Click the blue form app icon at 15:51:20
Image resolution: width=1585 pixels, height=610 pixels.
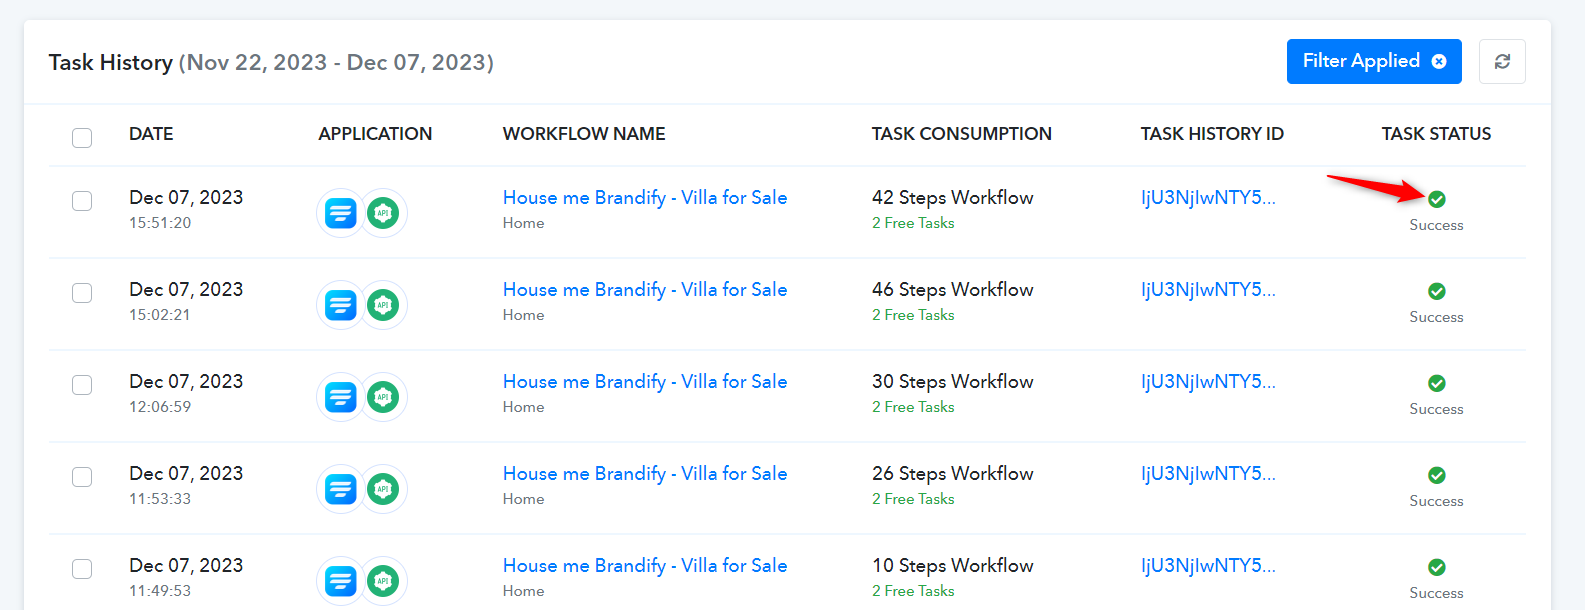[x=341, y=213]
